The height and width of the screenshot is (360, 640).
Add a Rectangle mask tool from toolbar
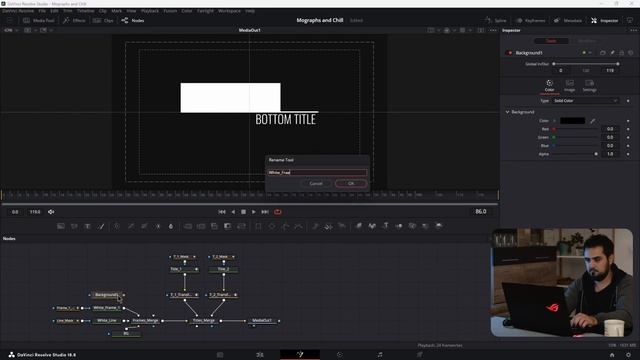coord(258,226)
